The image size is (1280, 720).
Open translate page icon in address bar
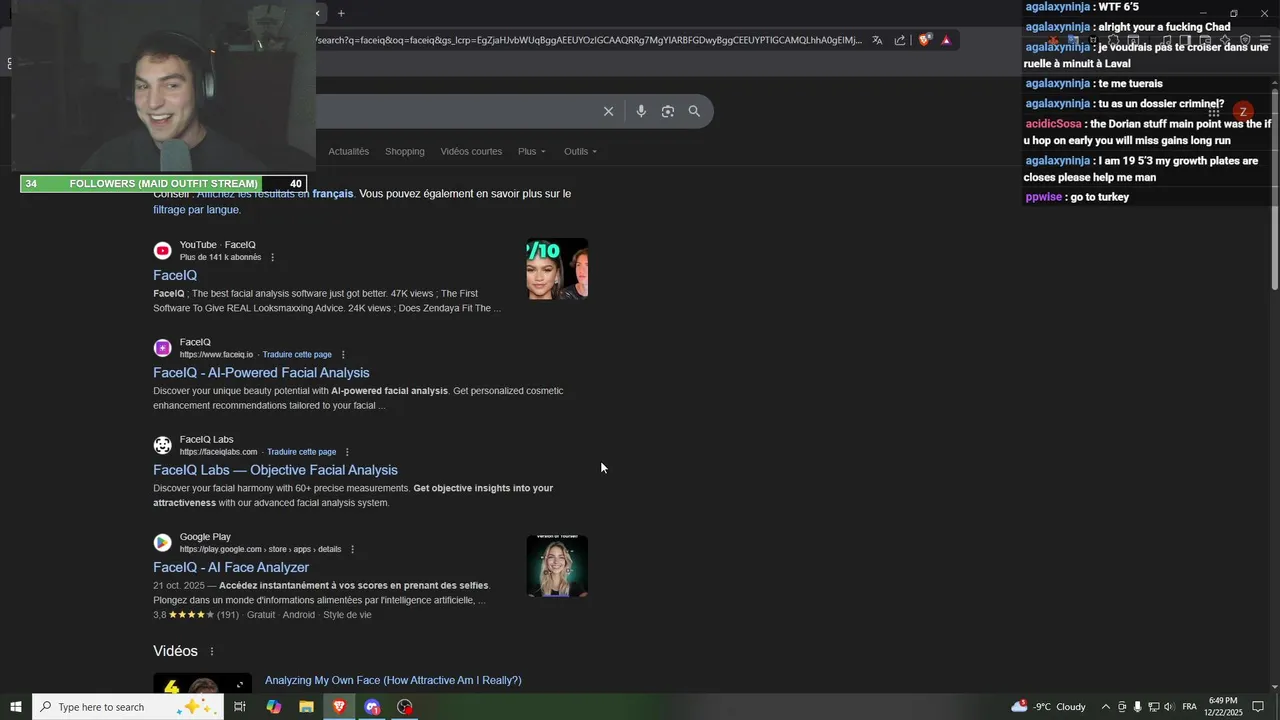click(877, 40)
